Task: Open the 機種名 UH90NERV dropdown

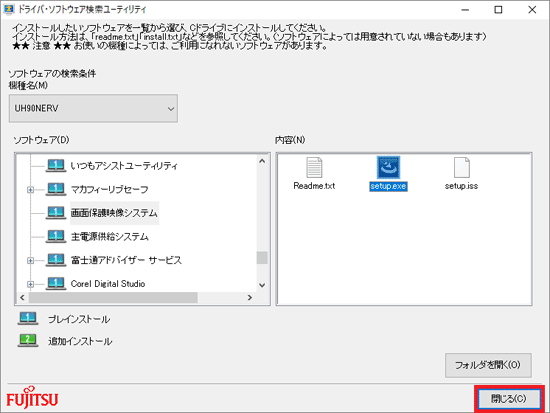Action: (93, 108)
